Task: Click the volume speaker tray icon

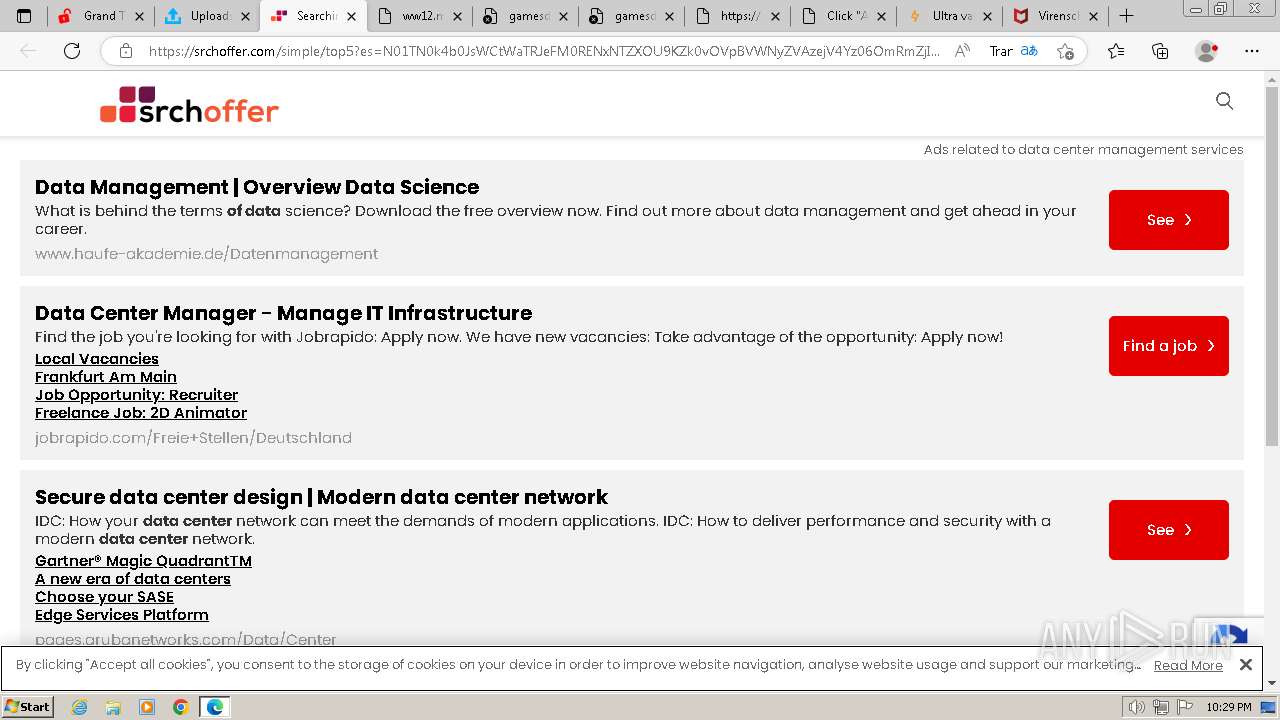Action: 1137,707
